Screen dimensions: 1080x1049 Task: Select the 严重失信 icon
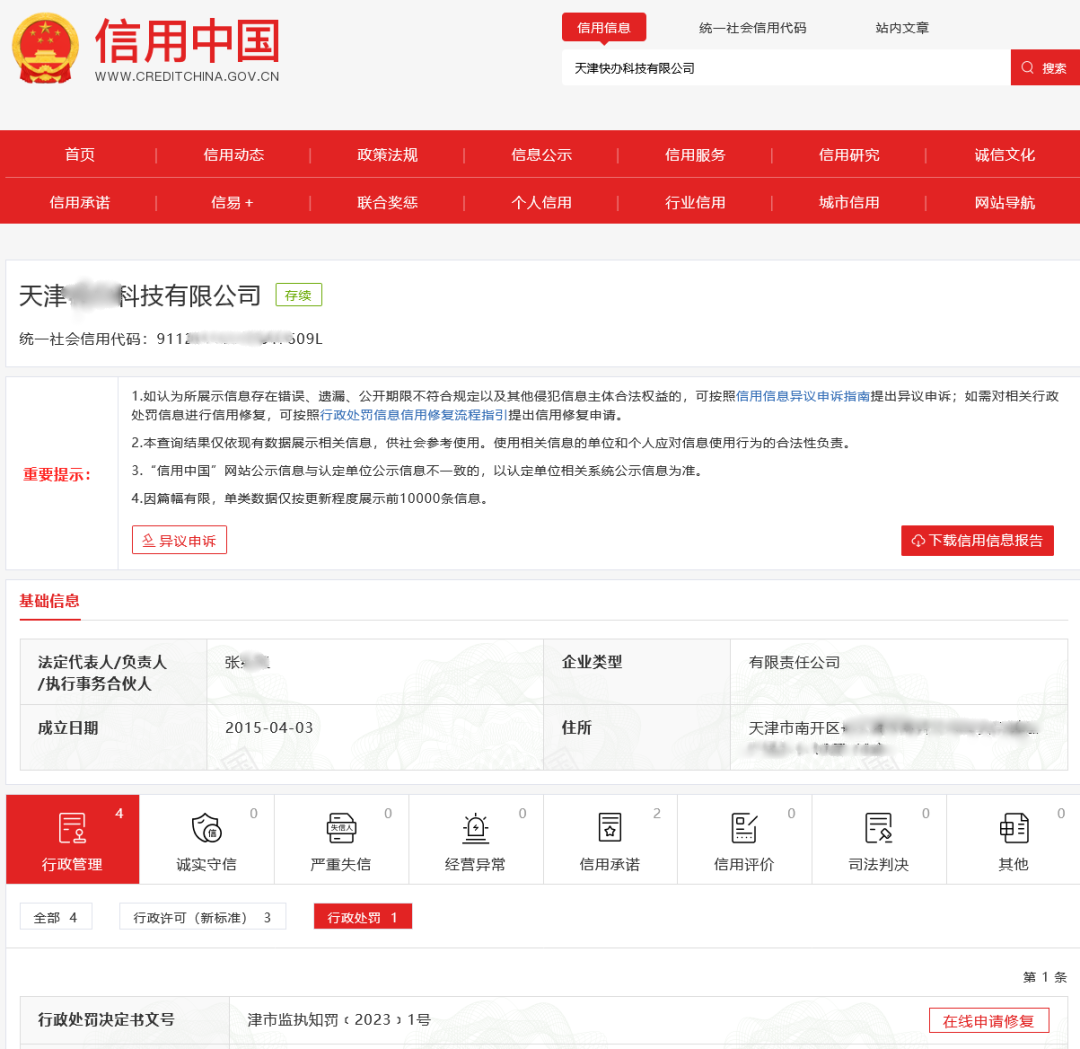point(341,827)
